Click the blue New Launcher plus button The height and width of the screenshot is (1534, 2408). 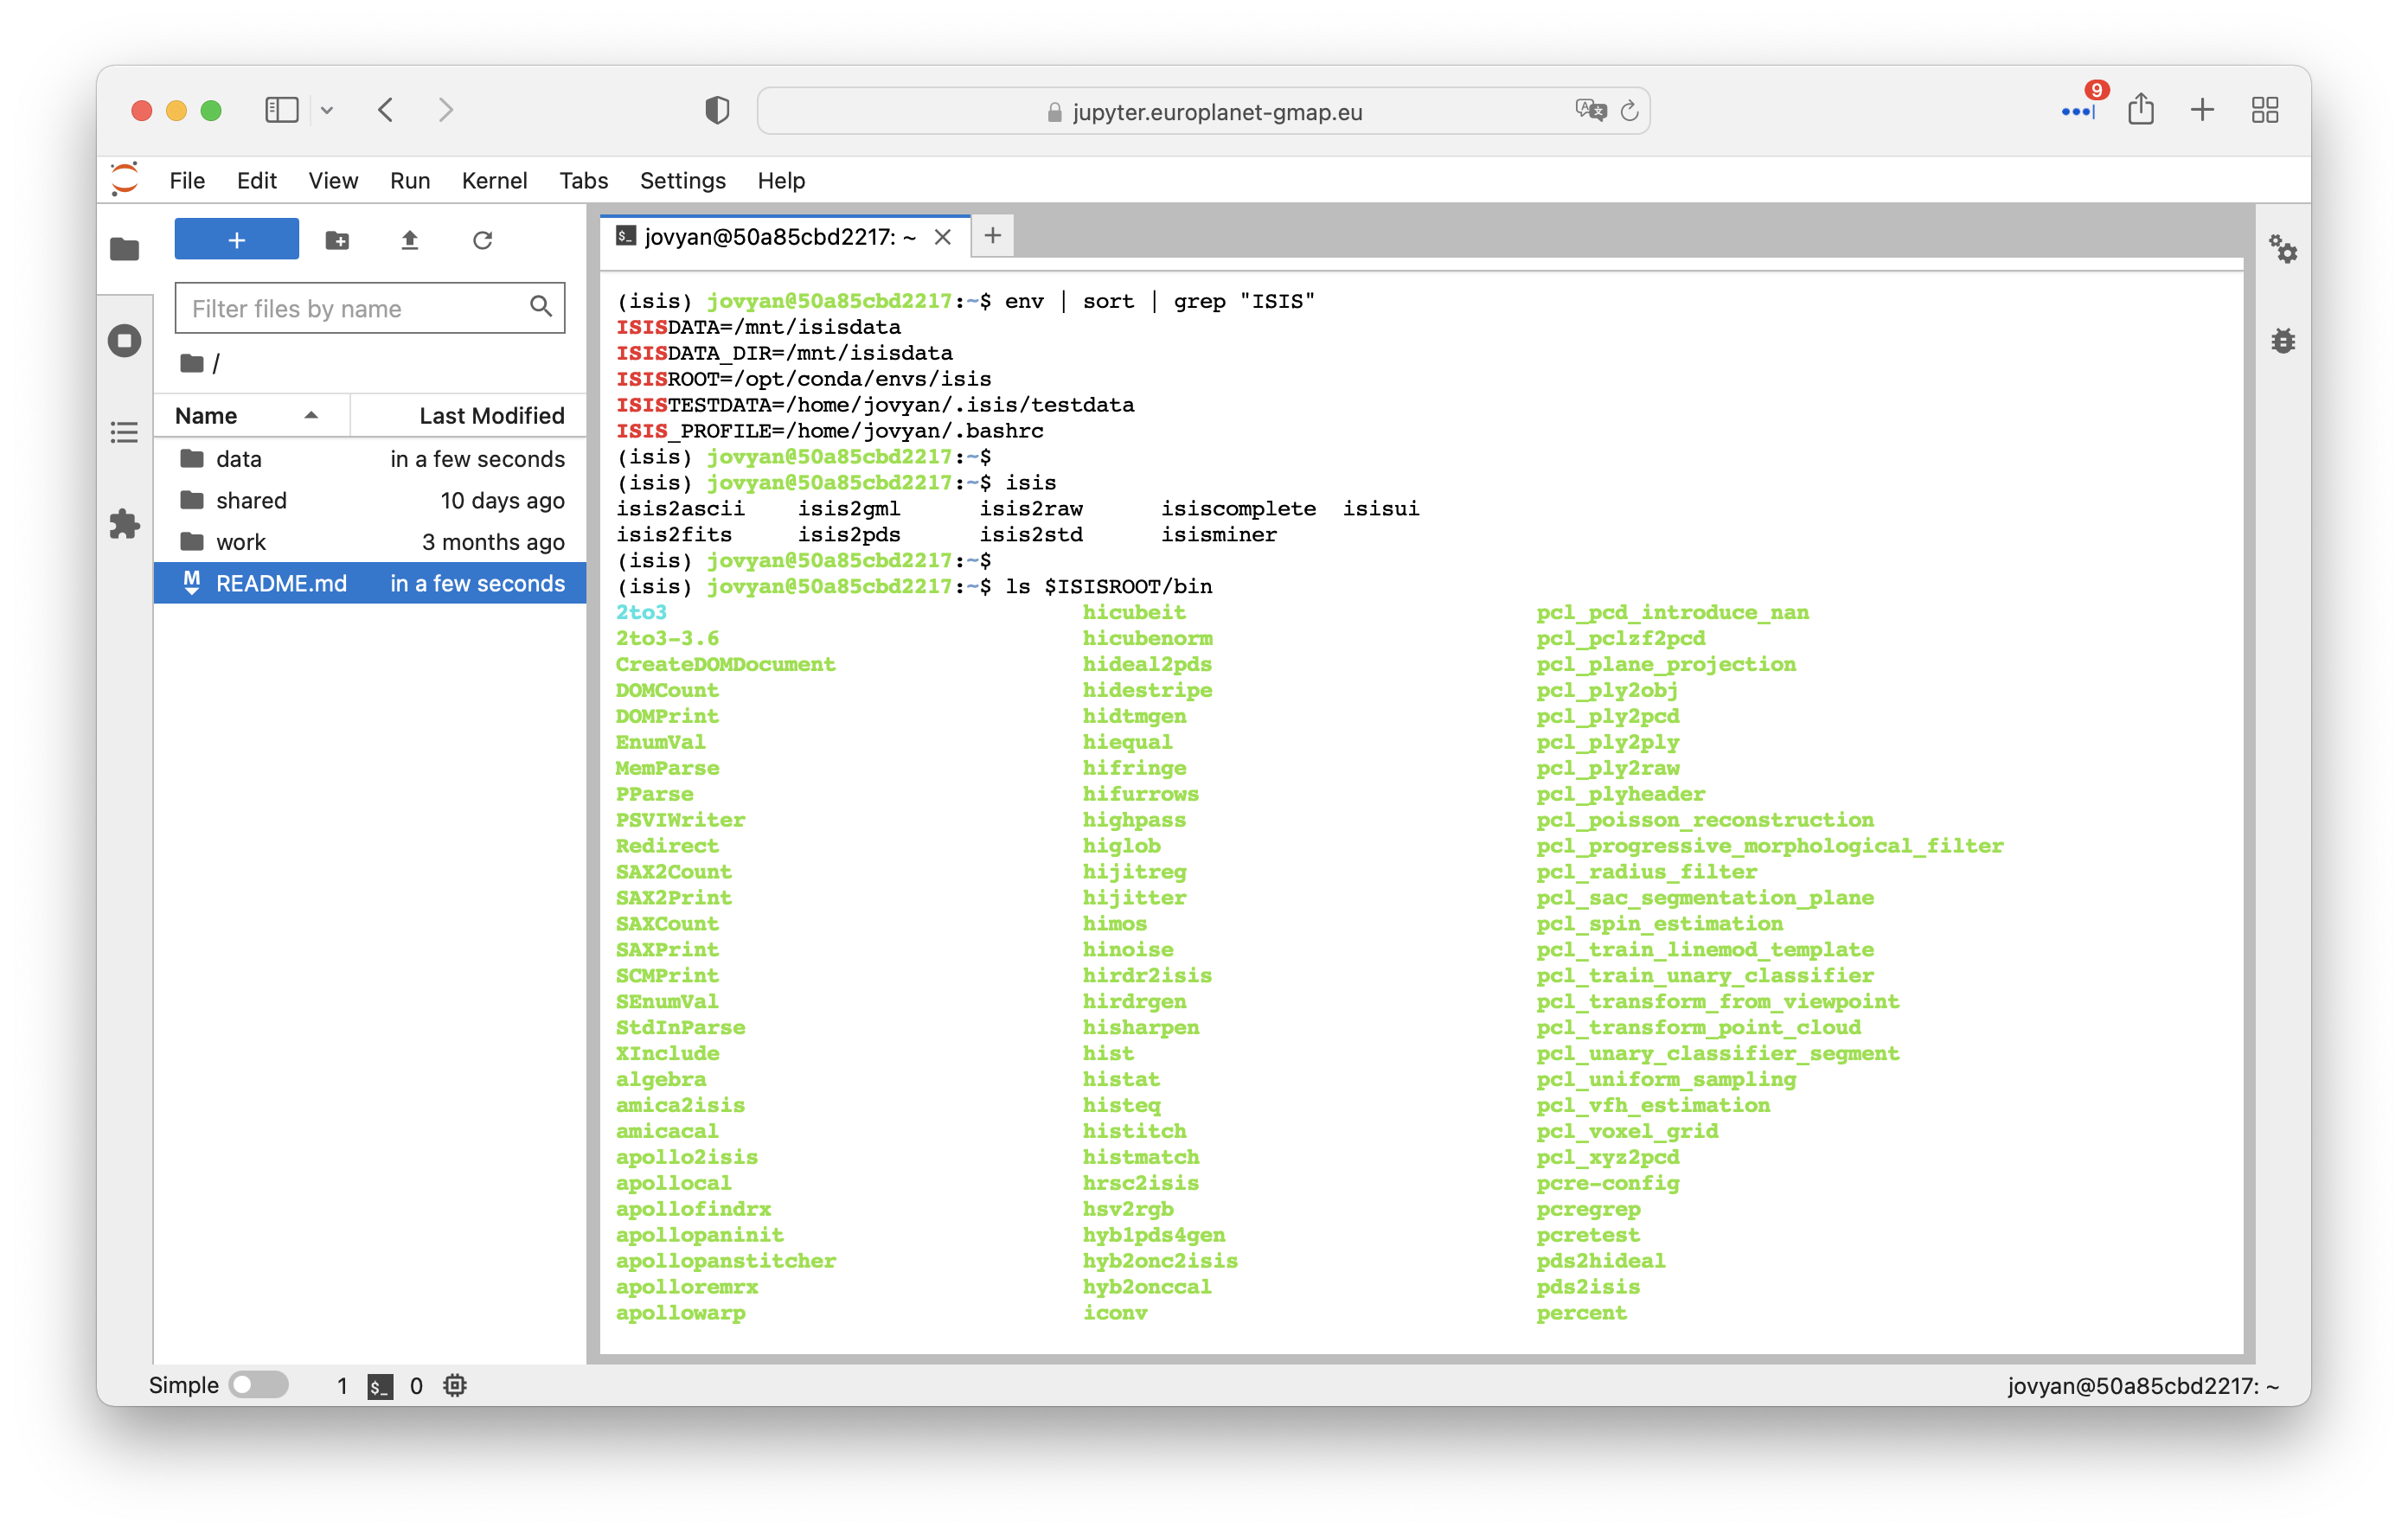coord(236,240)
